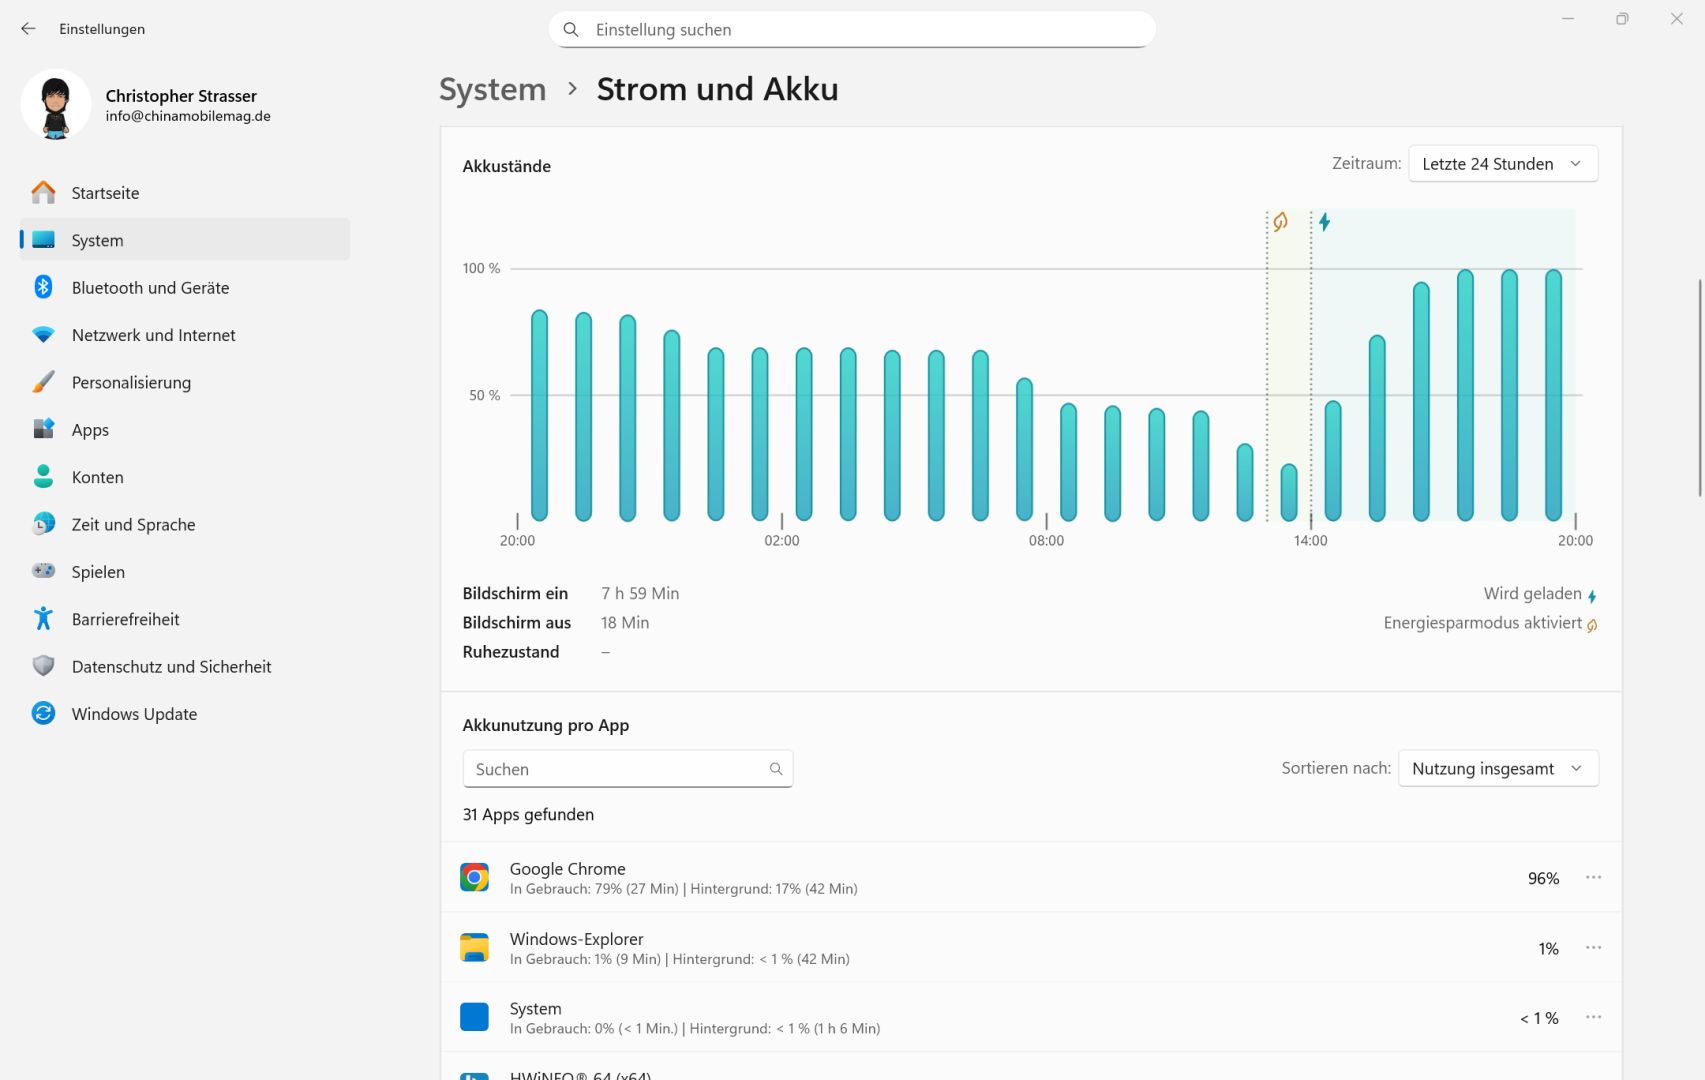Click the 96% usage value for Chrome
Viewport: 1705px width, 1080px height.
[x=1543, y=878]
